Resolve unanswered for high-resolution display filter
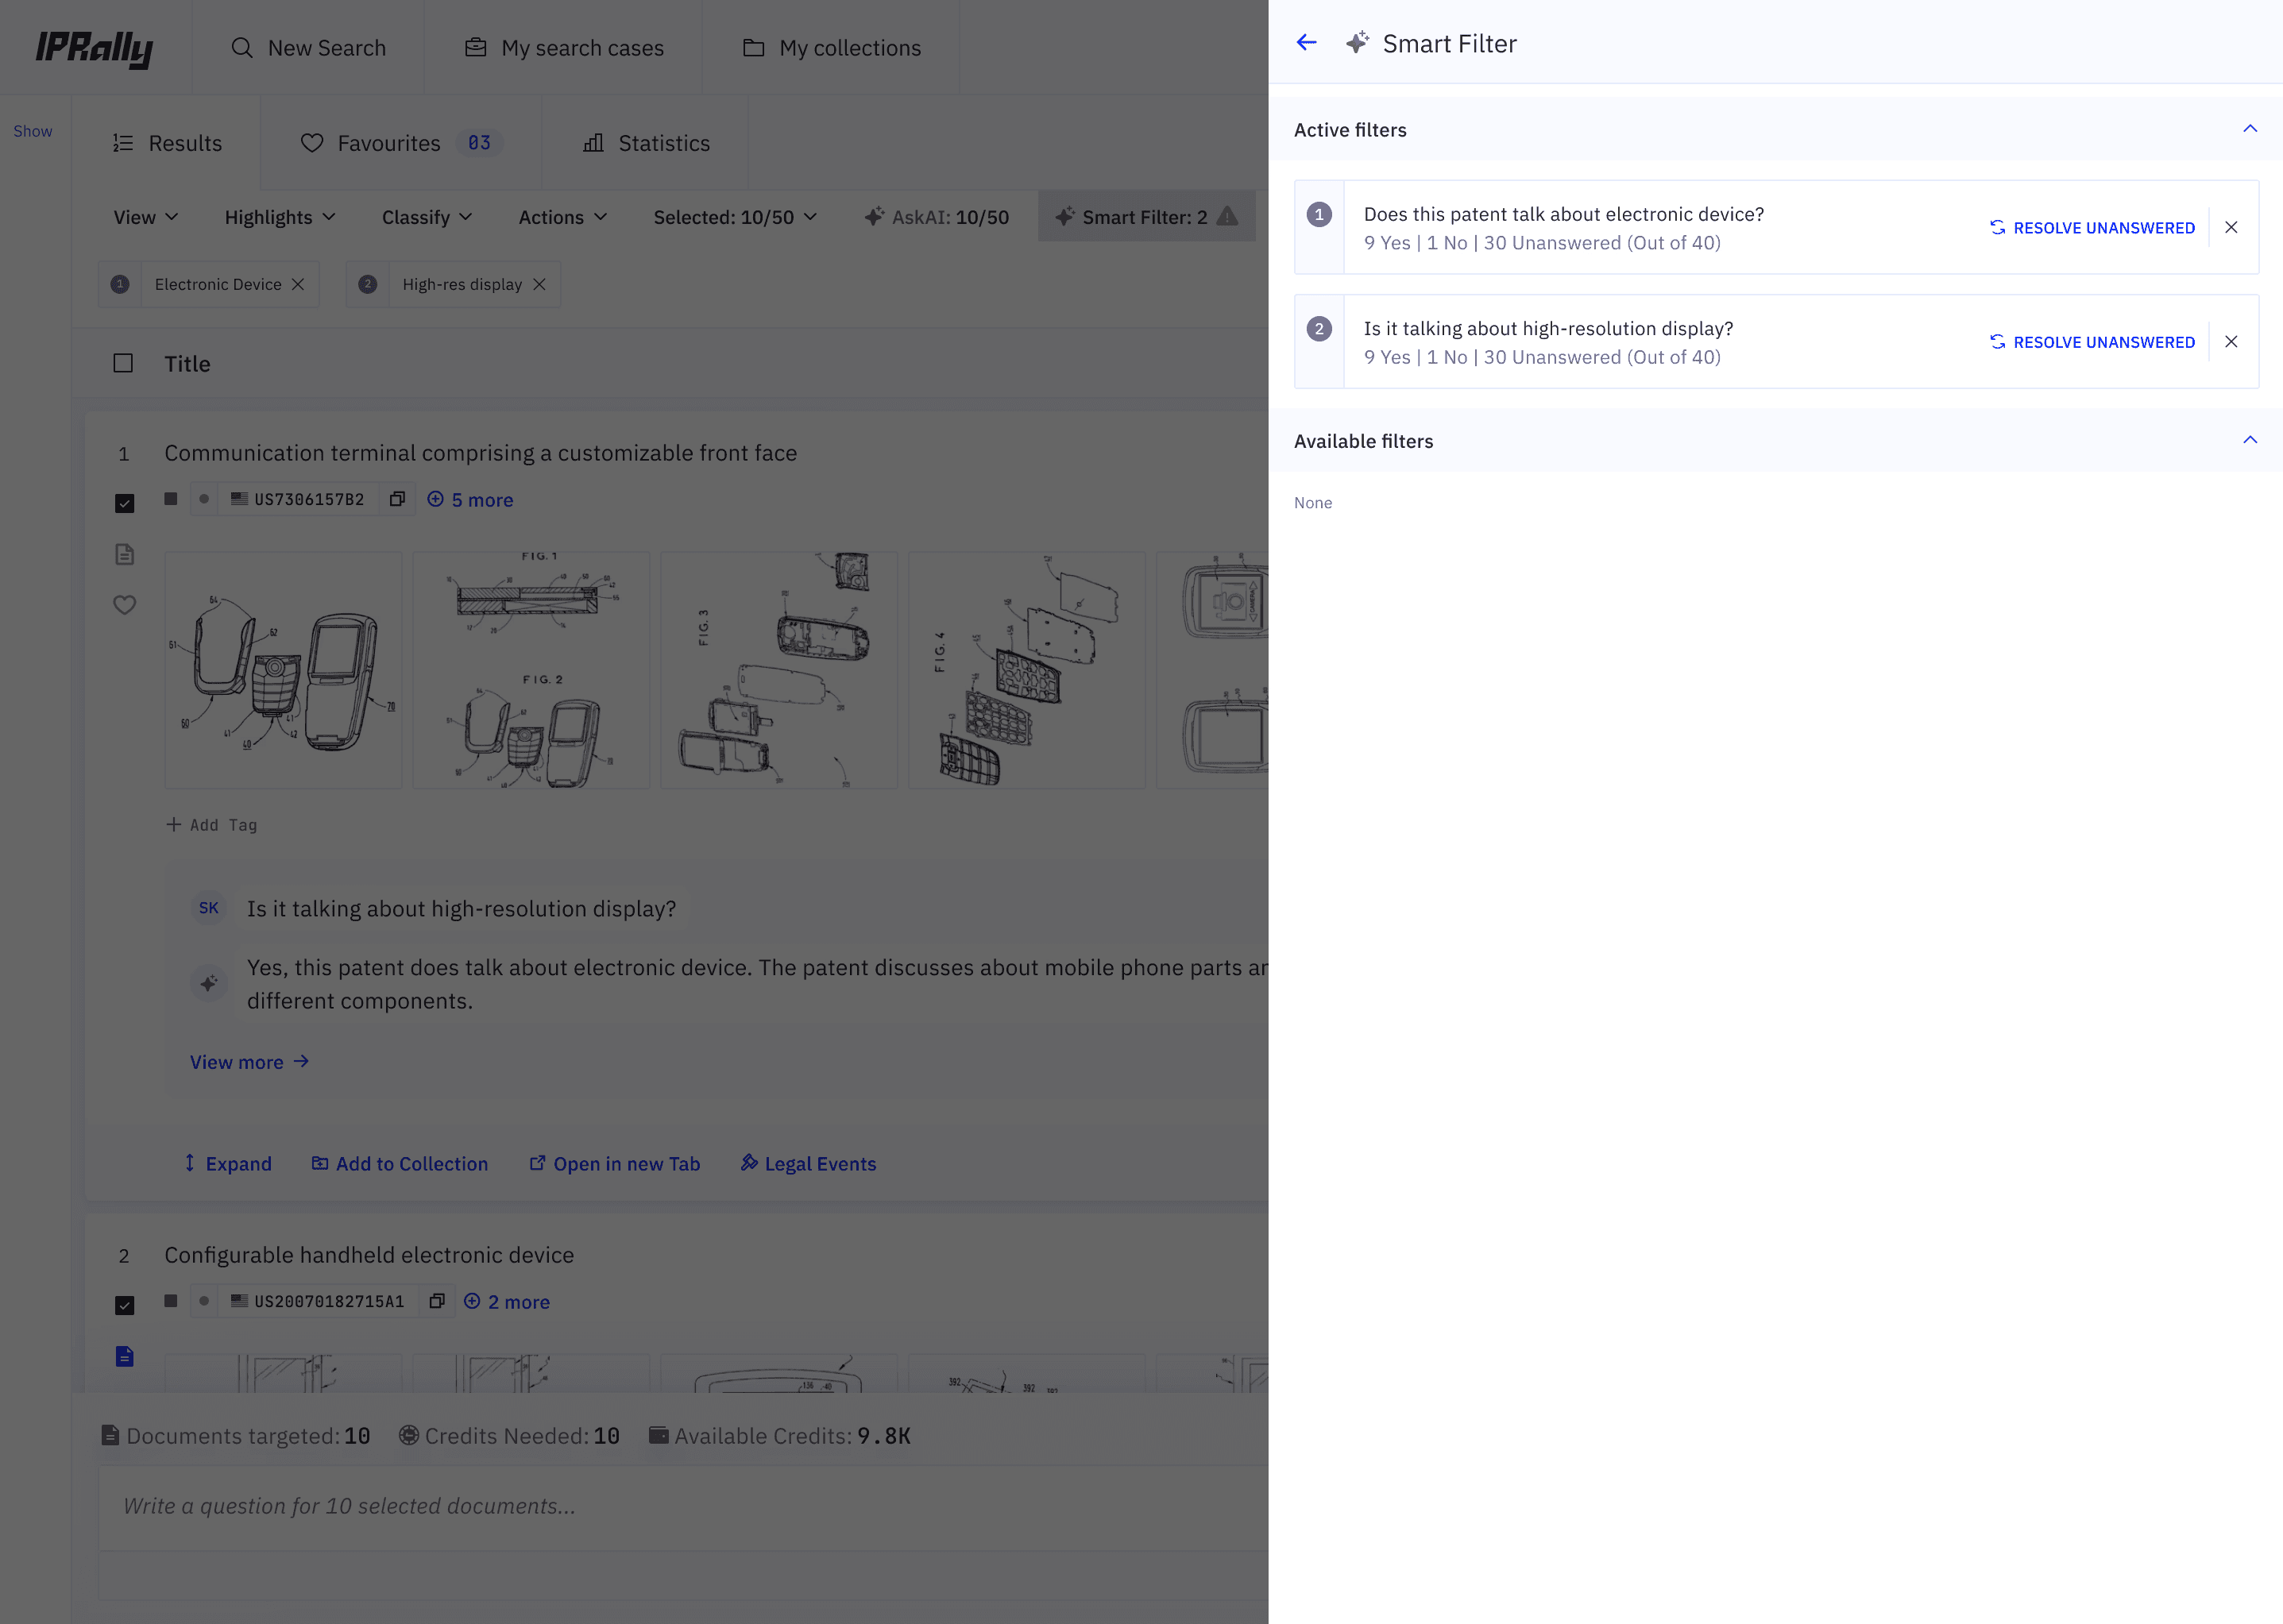Screen dimensions: 2283x1624 (x=2092, y=342)
